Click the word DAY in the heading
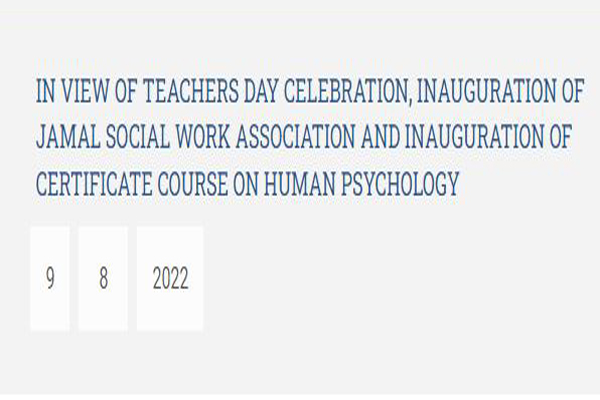 click(261, 91)
